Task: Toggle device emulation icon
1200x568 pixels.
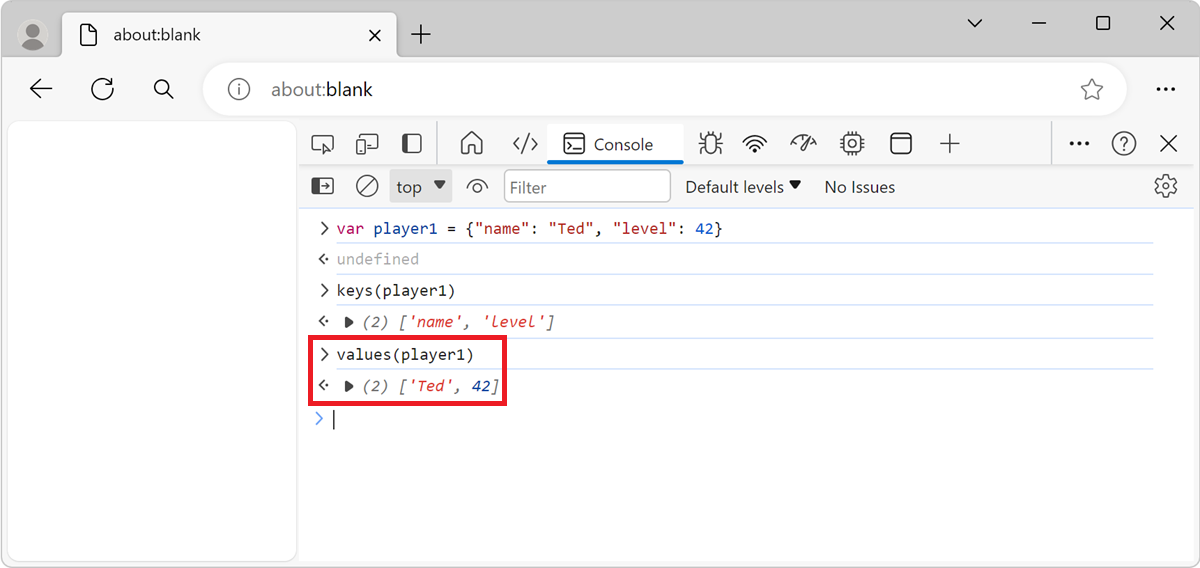Action: pos(367,144)
